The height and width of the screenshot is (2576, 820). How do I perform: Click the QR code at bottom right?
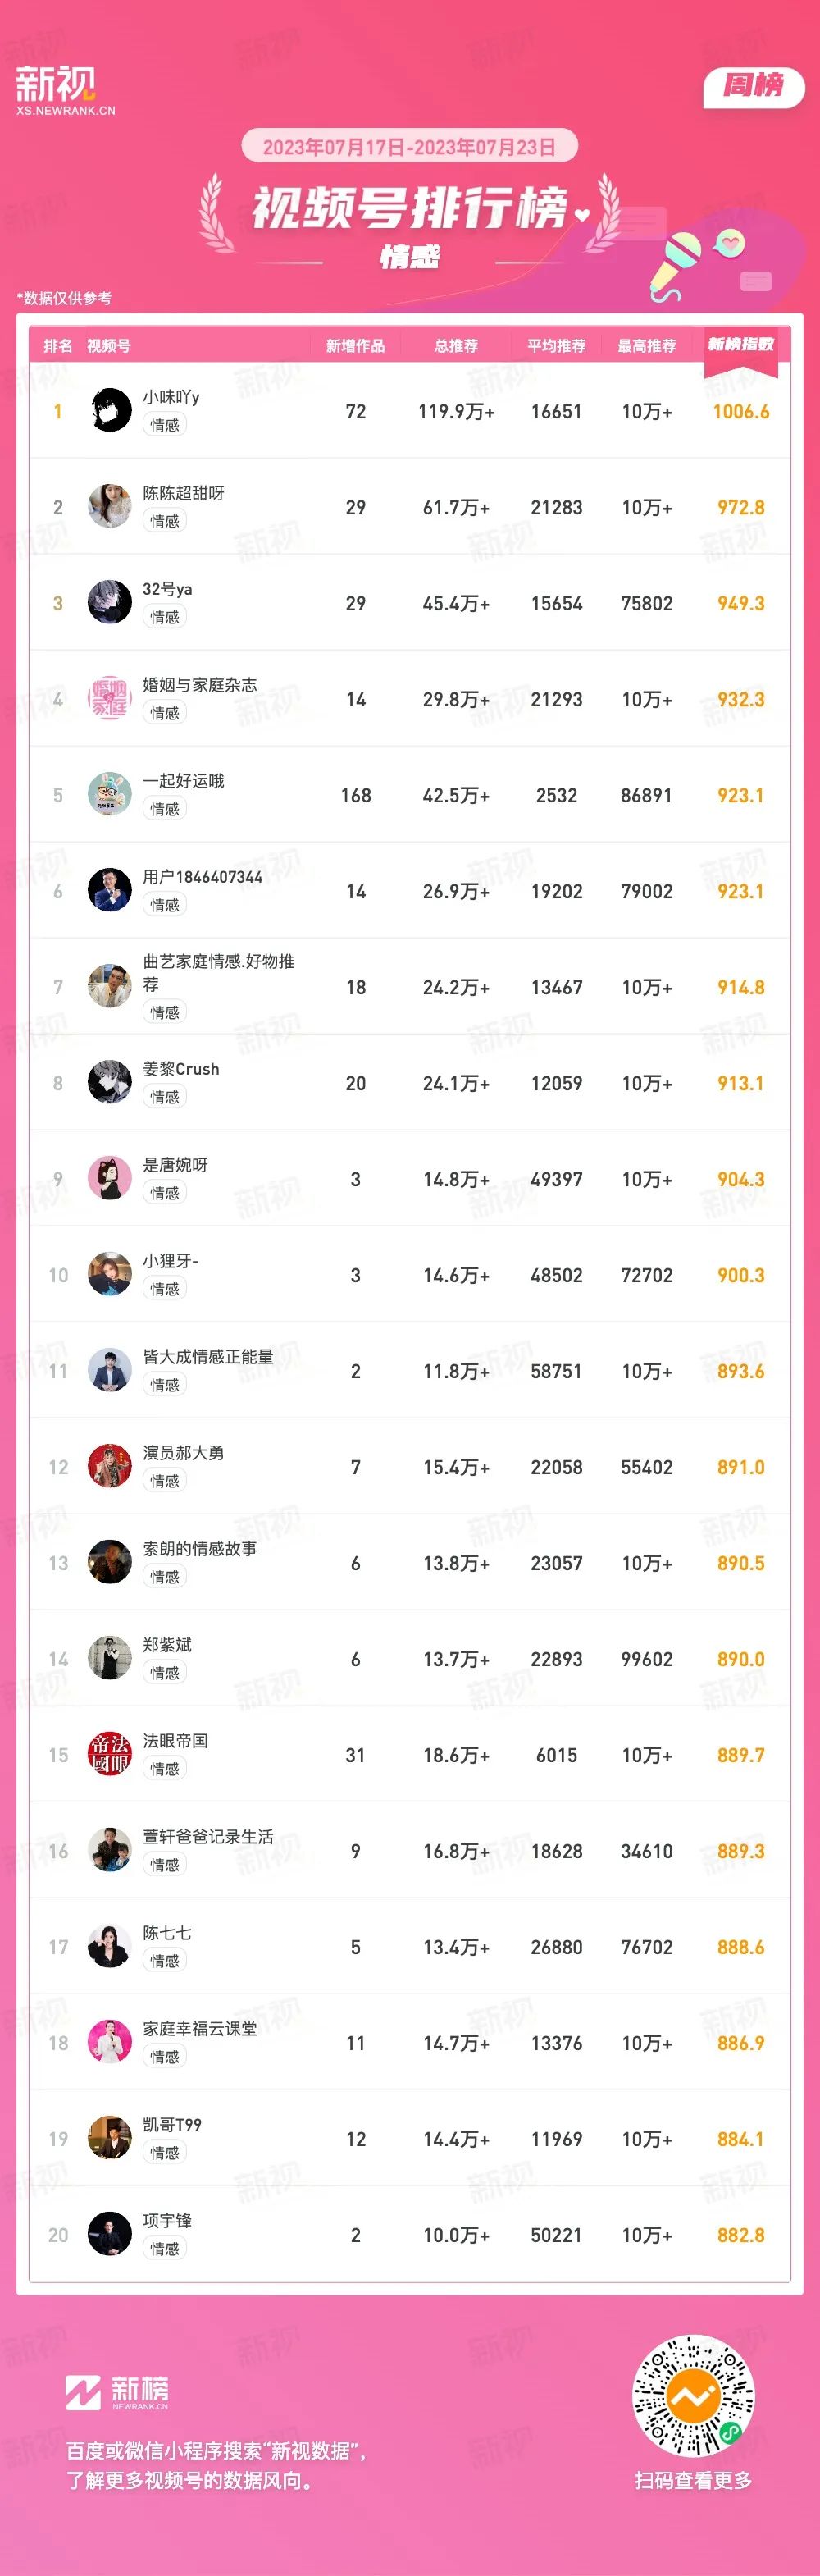tap(693, 2395)
